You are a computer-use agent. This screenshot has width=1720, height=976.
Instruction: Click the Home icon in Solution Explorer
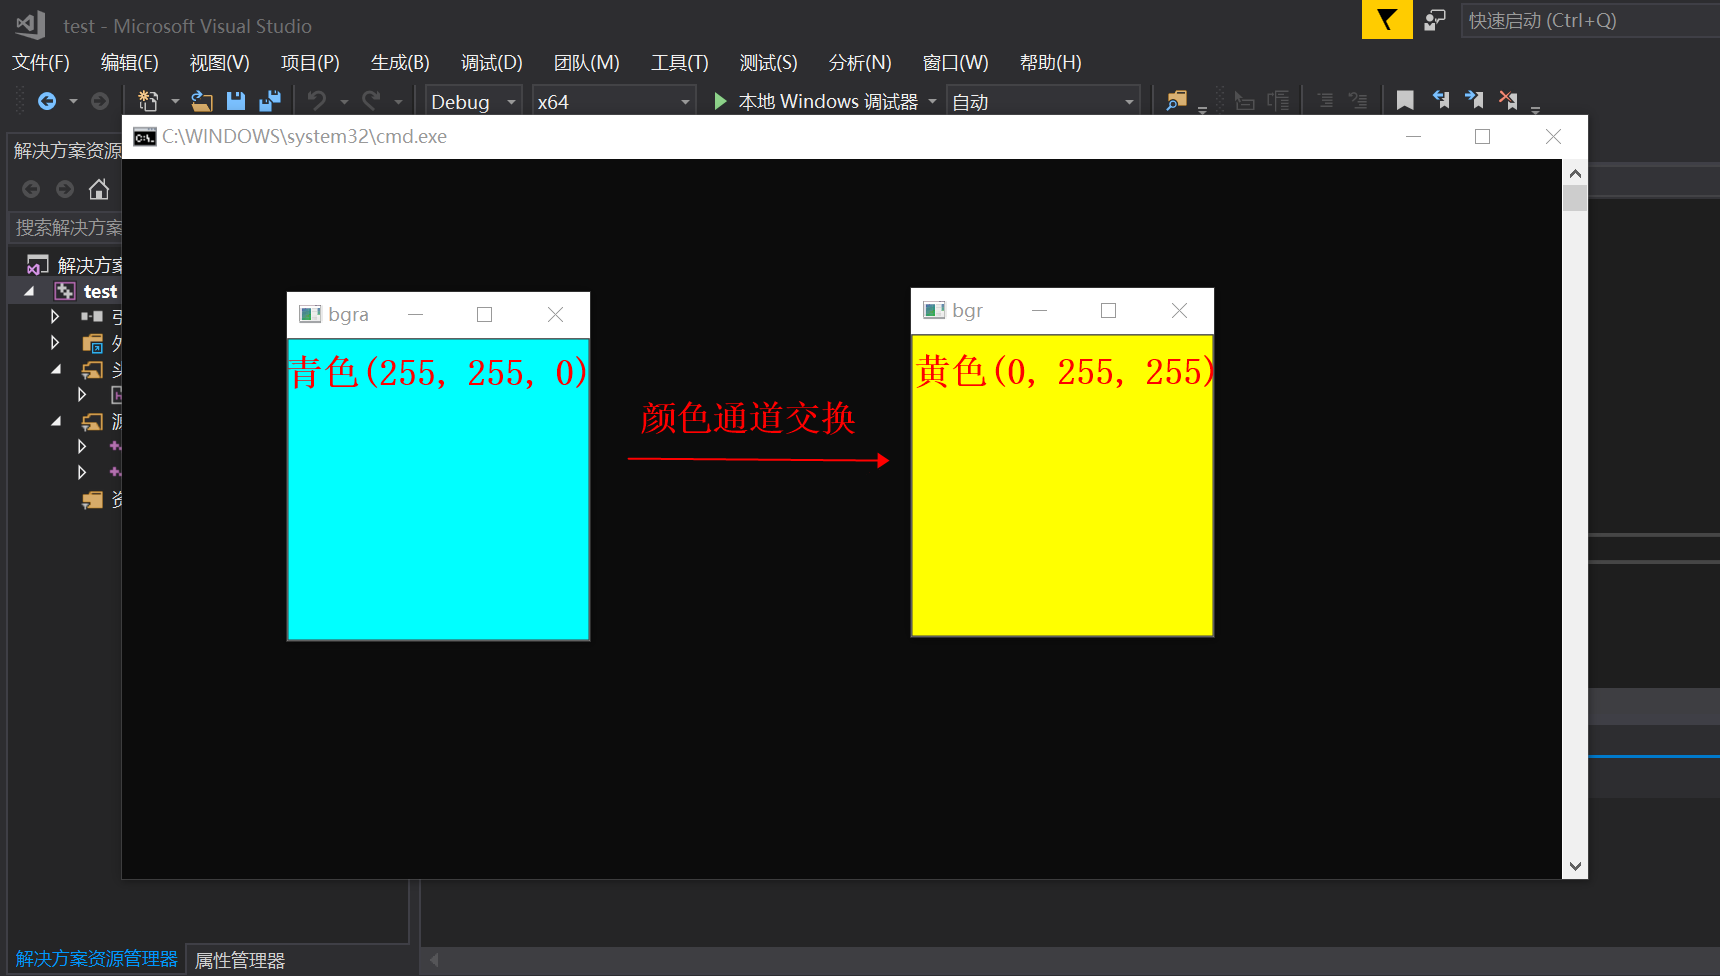pyautogui.click(x=98, y=189)
